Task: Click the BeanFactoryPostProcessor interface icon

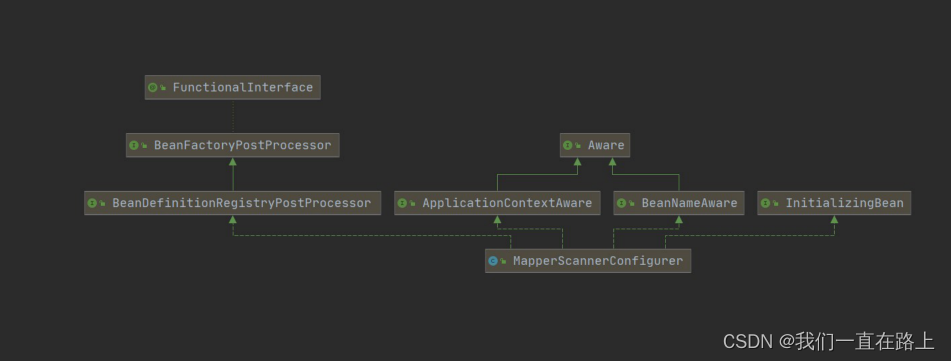Action: coord(134,145)
